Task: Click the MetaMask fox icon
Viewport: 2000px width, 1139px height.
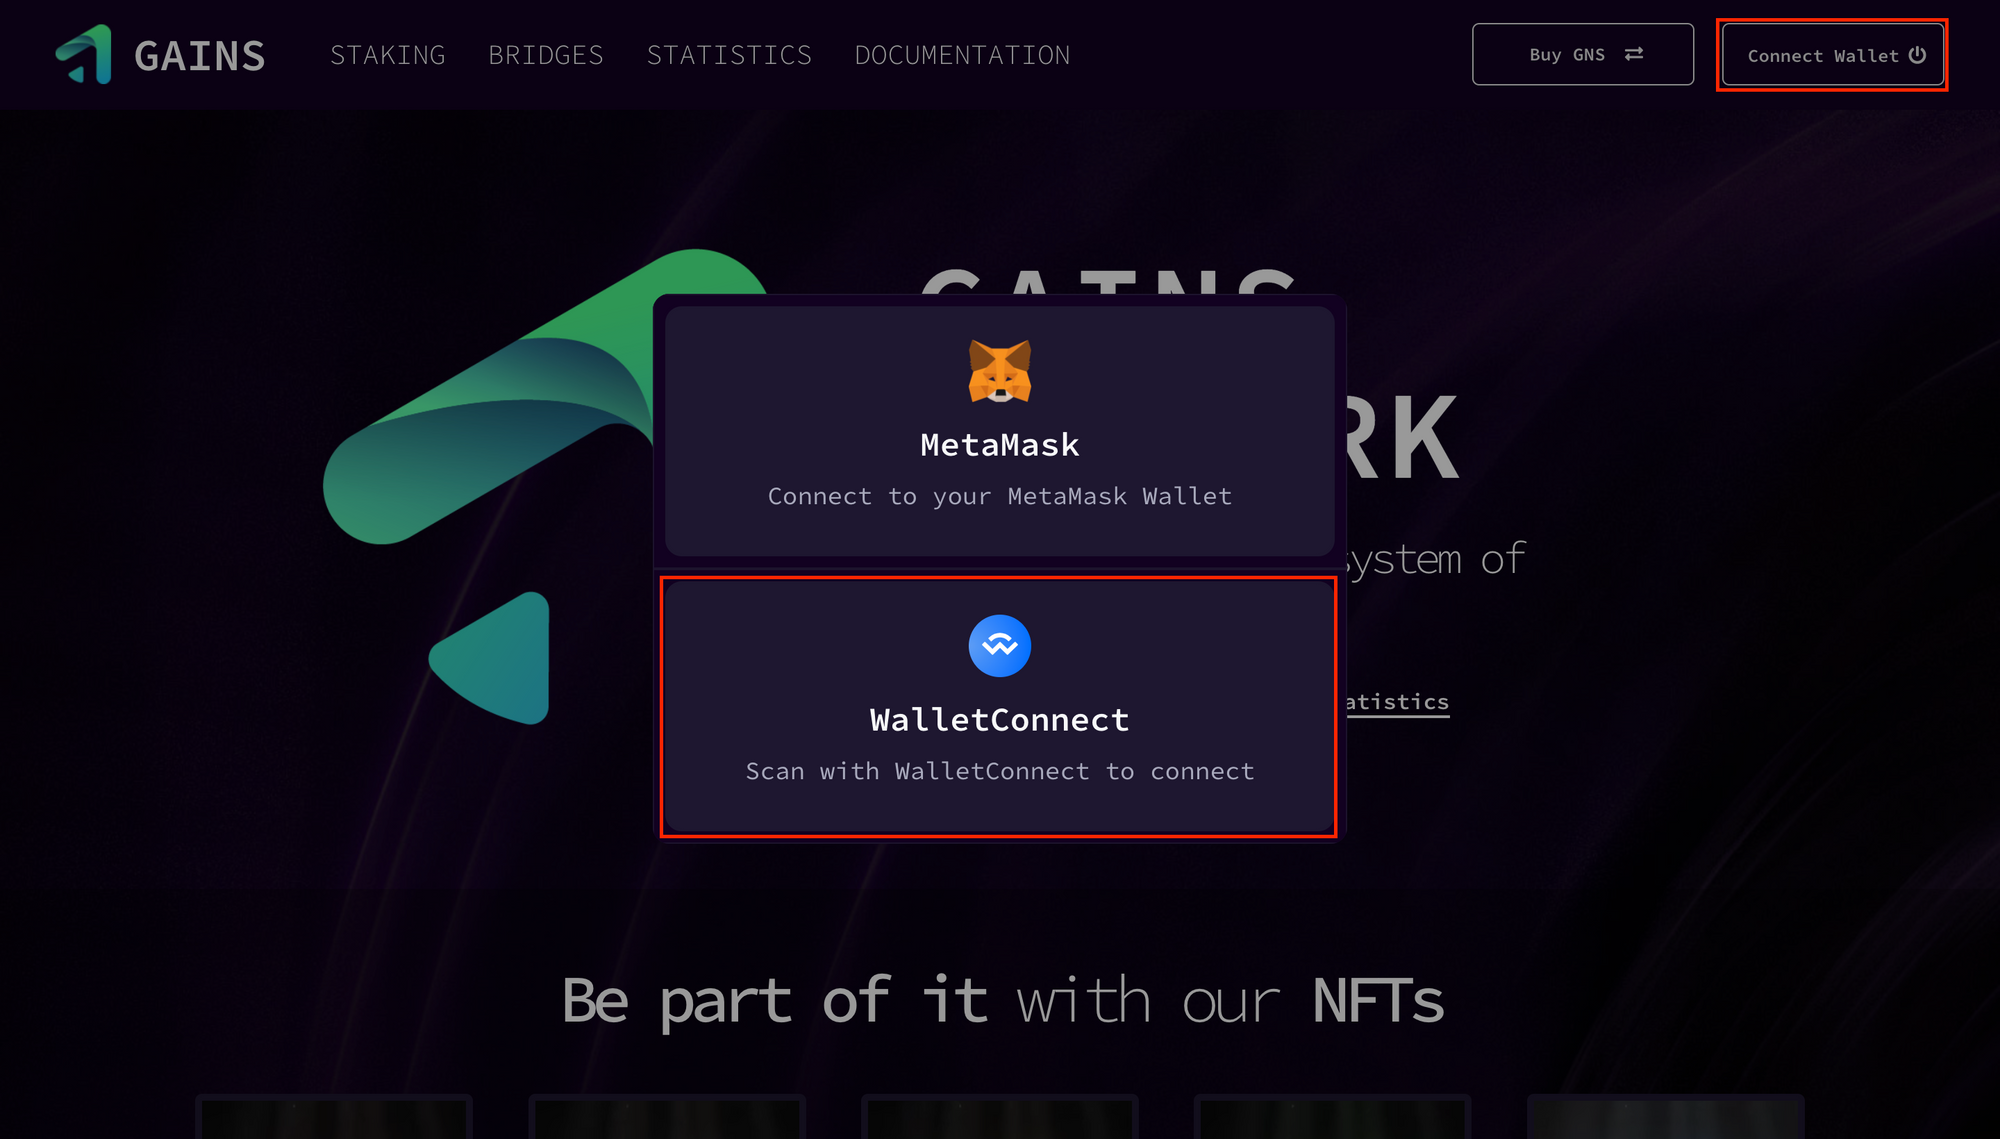Action: (x=999, y=371)
